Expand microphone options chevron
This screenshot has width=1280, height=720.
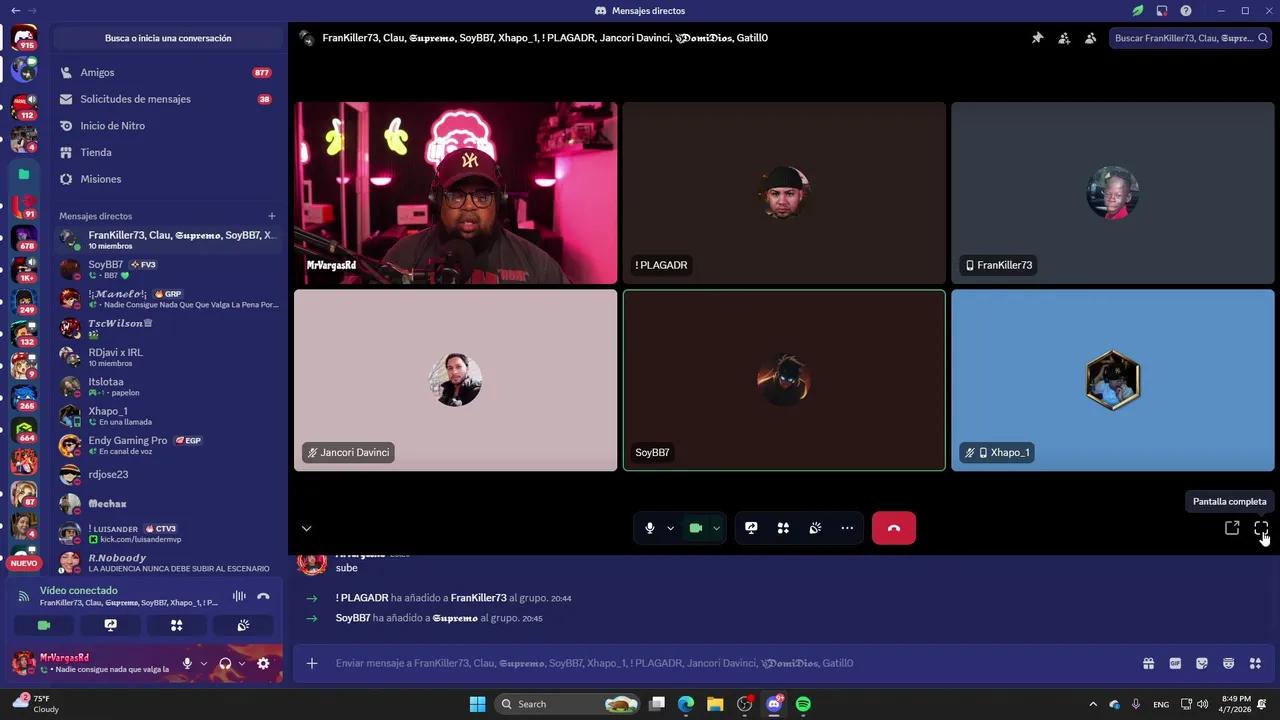click(x=668, y=527)
